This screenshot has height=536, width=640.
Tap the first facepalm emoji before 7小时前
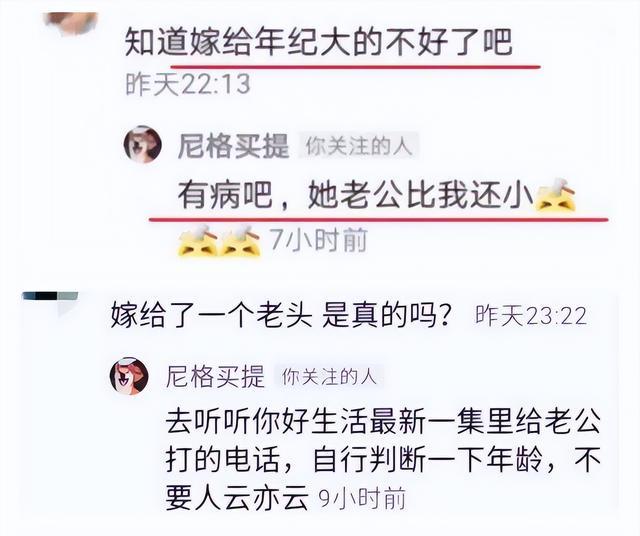[x=199, y=241]
